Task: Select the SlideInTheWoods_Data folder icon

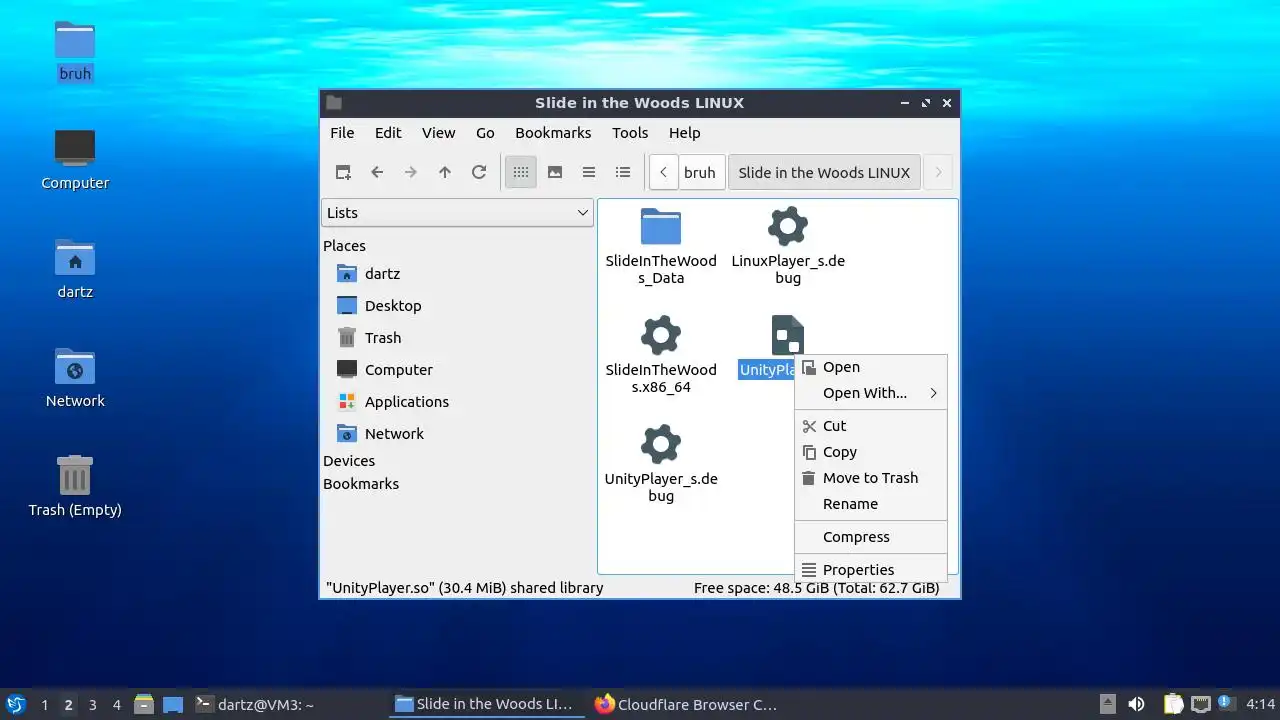Action: (x=661, y=227)
